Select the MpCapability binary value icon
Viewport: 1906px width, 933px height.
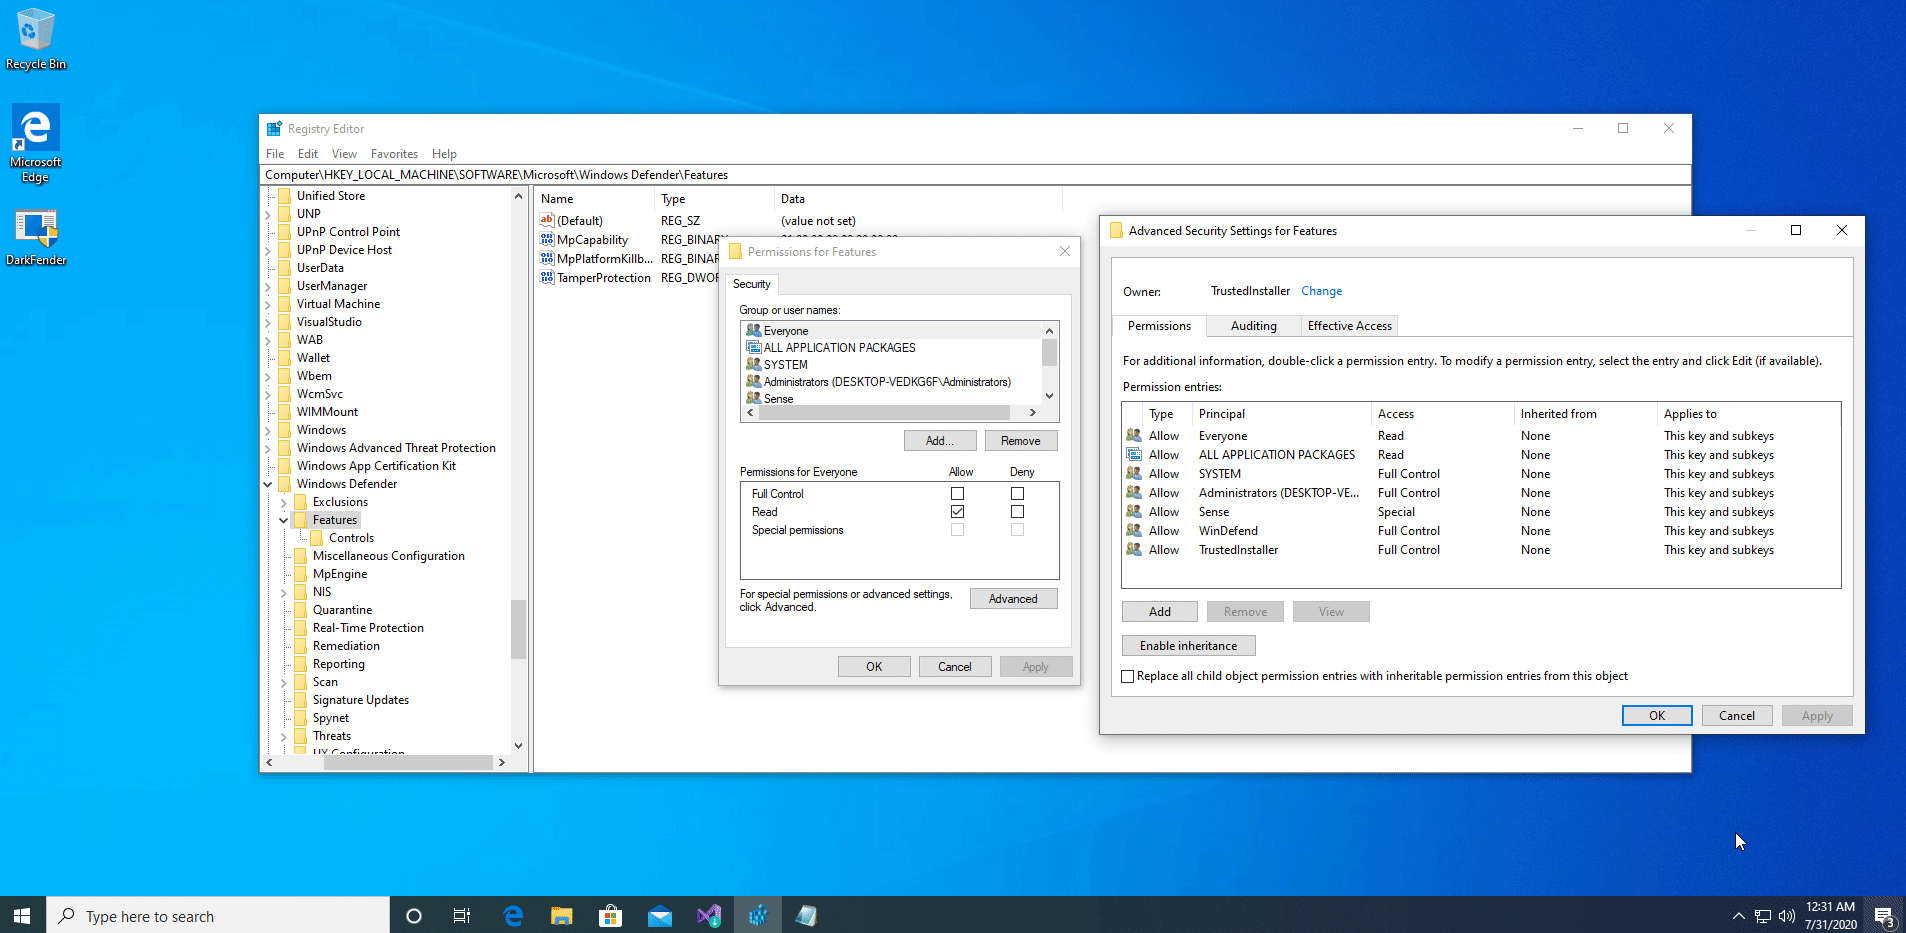tap(547, 240)
